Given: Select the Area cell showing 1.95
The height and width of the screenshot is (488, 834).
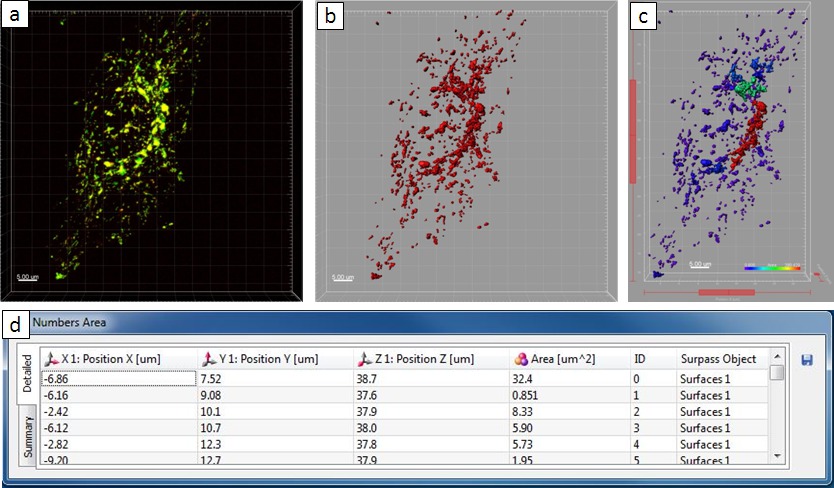Looking at the screenshot, I should coord(570,459).
